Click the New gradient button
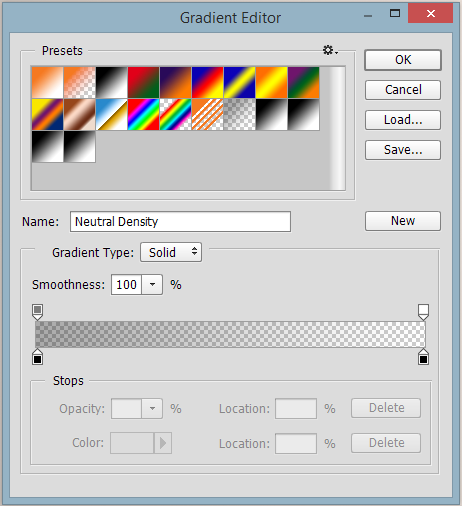Viewport: 462px width, 506px height. tap(403, 221)
